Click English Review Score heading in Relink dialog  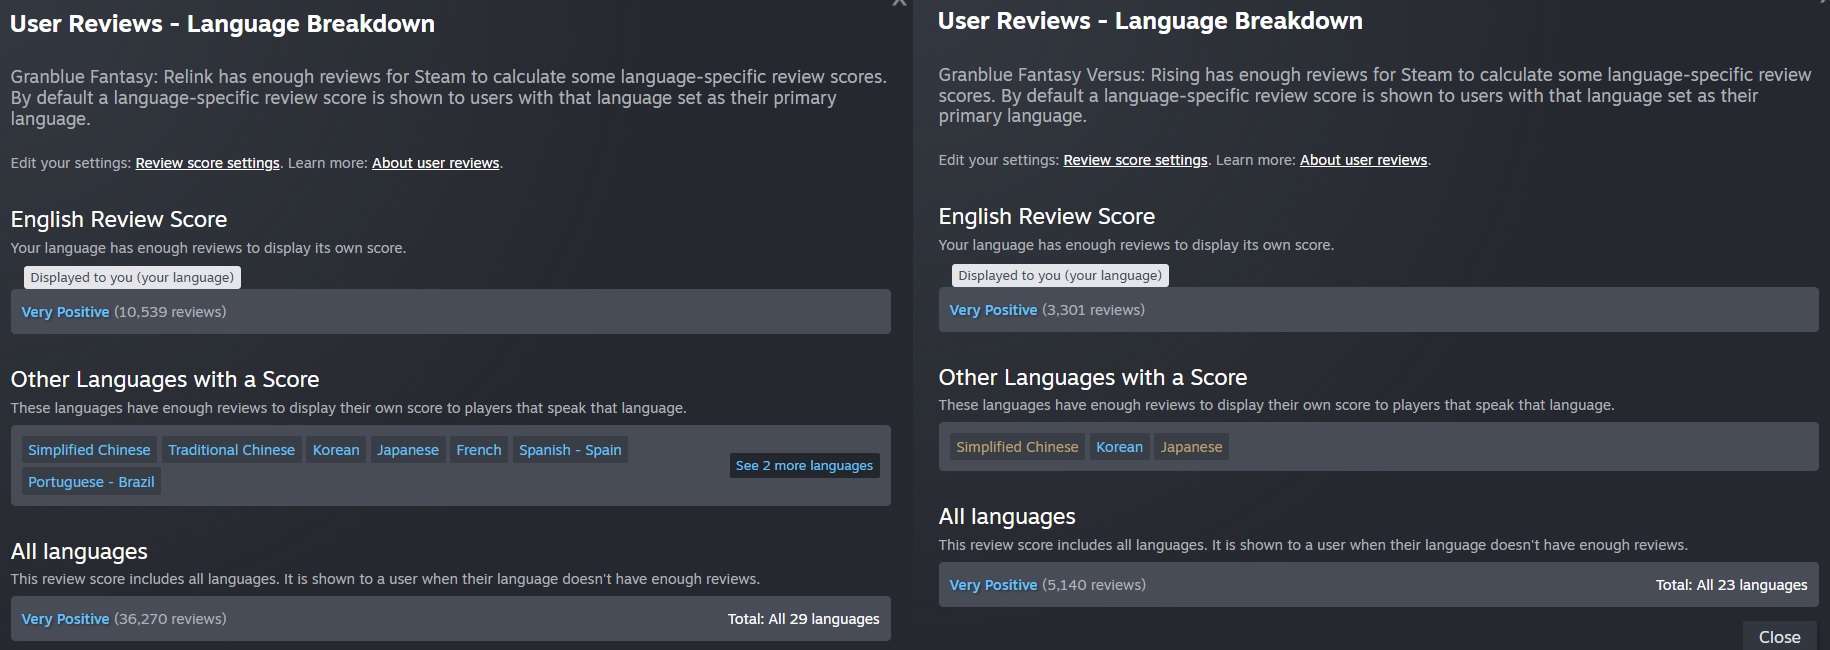click(x=119, y=219)
